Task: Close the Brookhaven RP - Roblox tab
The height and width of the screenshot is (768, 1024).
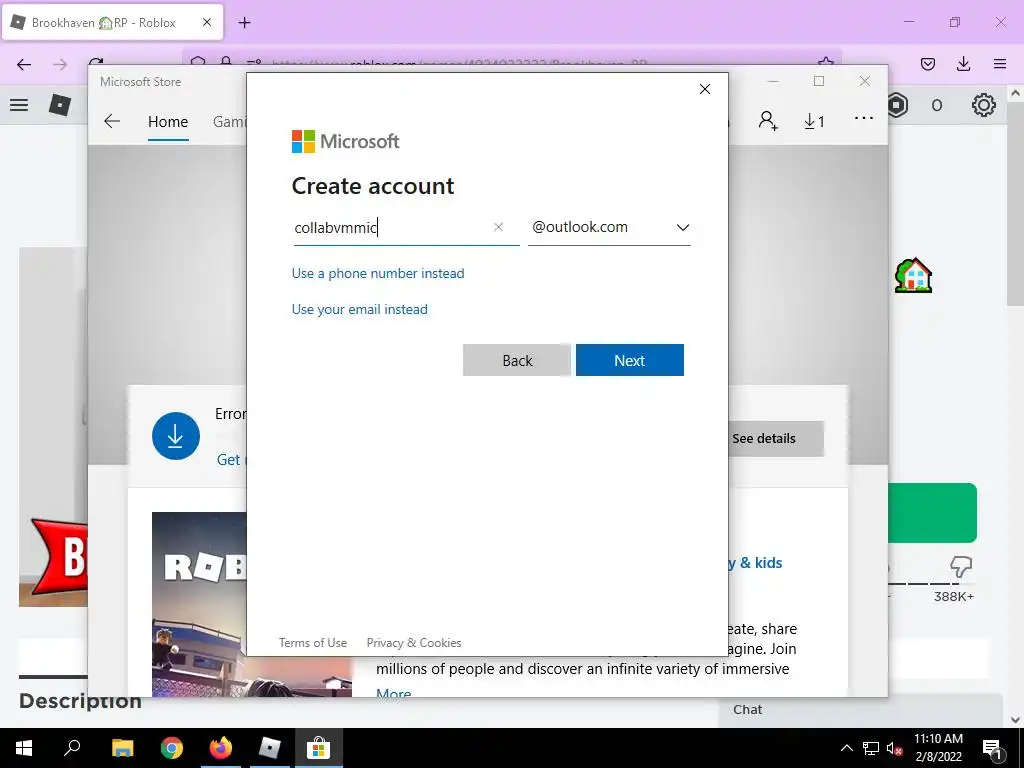Action: click(x=207, y=22)
